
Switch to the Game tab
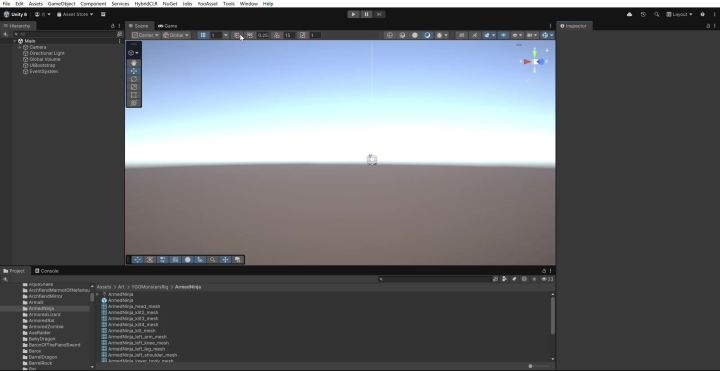168,26
